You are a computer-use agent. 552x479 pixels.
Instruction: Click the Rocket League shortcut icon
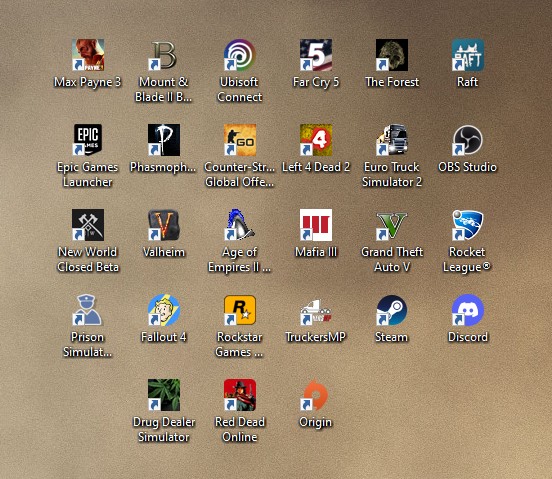click(x=468, y=225)
